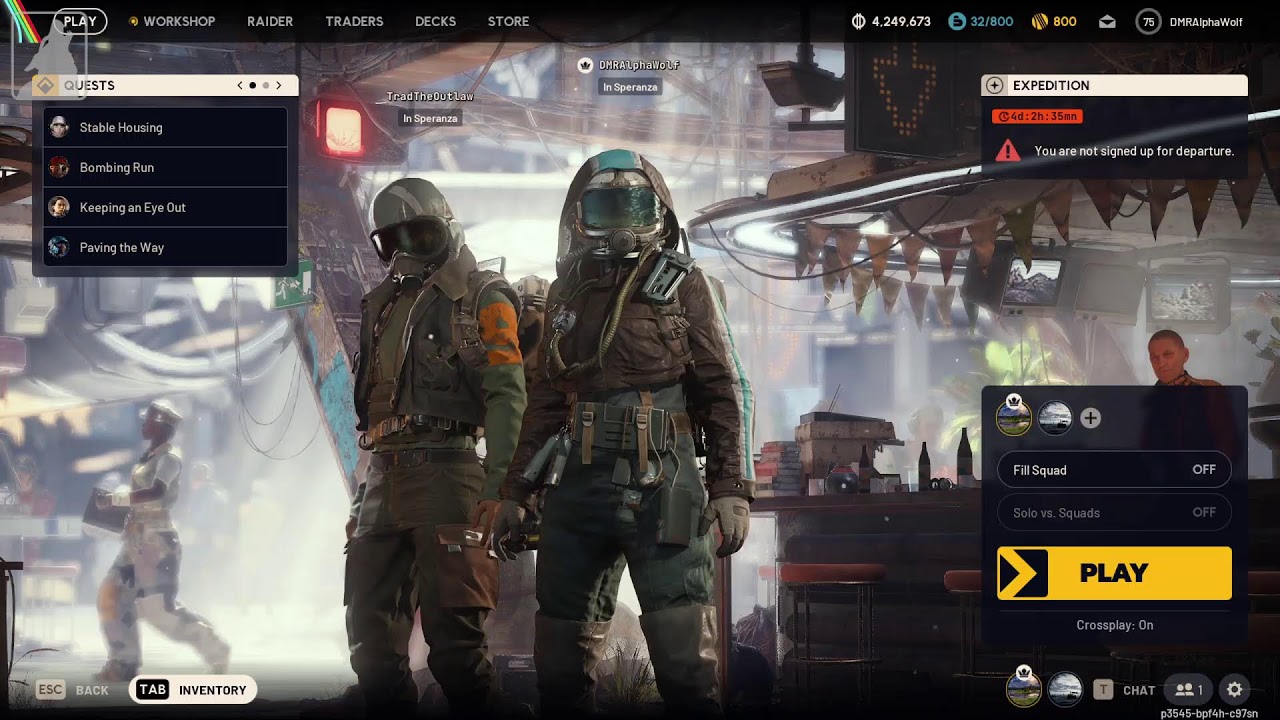
Task: Click the crown icon beside the DMRAlphaWolf nameplate
Action: click(x=586, y=65)
